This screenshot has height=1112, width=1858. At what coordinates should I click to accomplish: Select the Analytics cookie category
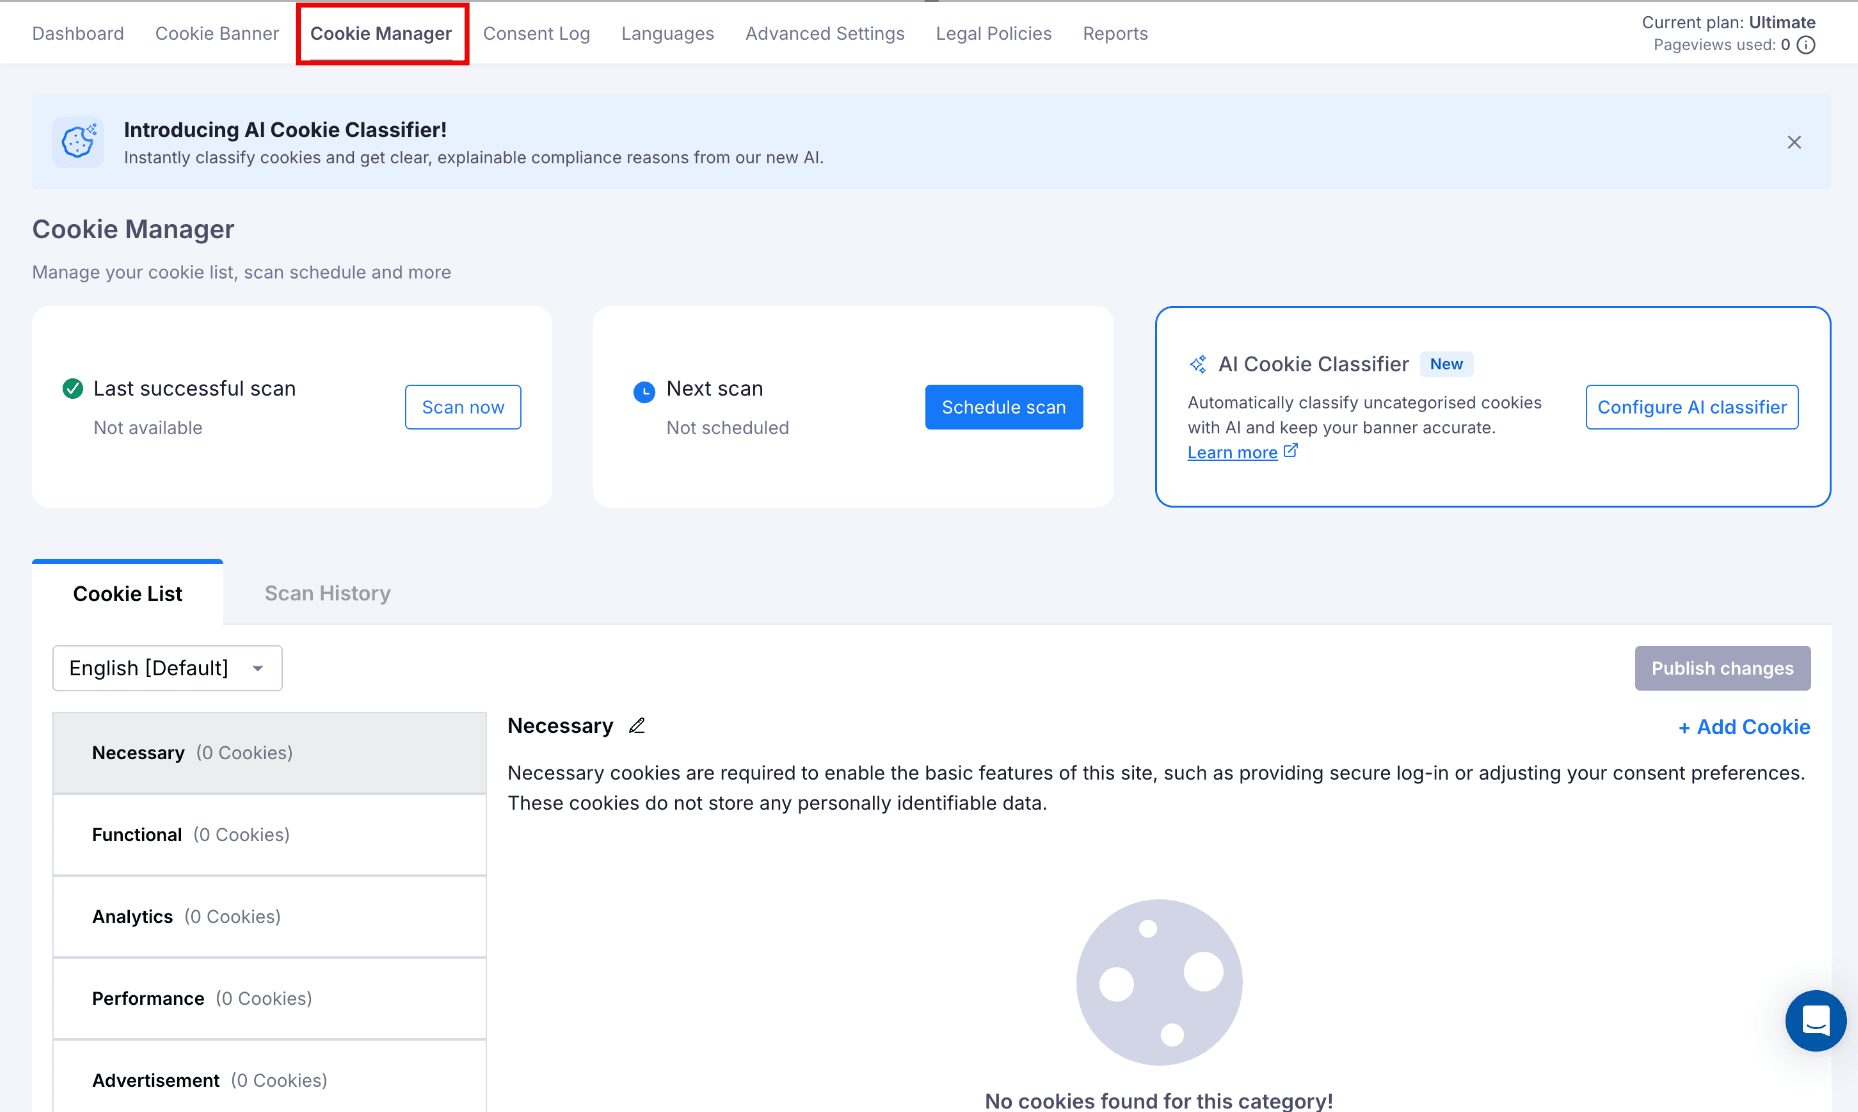270,917
